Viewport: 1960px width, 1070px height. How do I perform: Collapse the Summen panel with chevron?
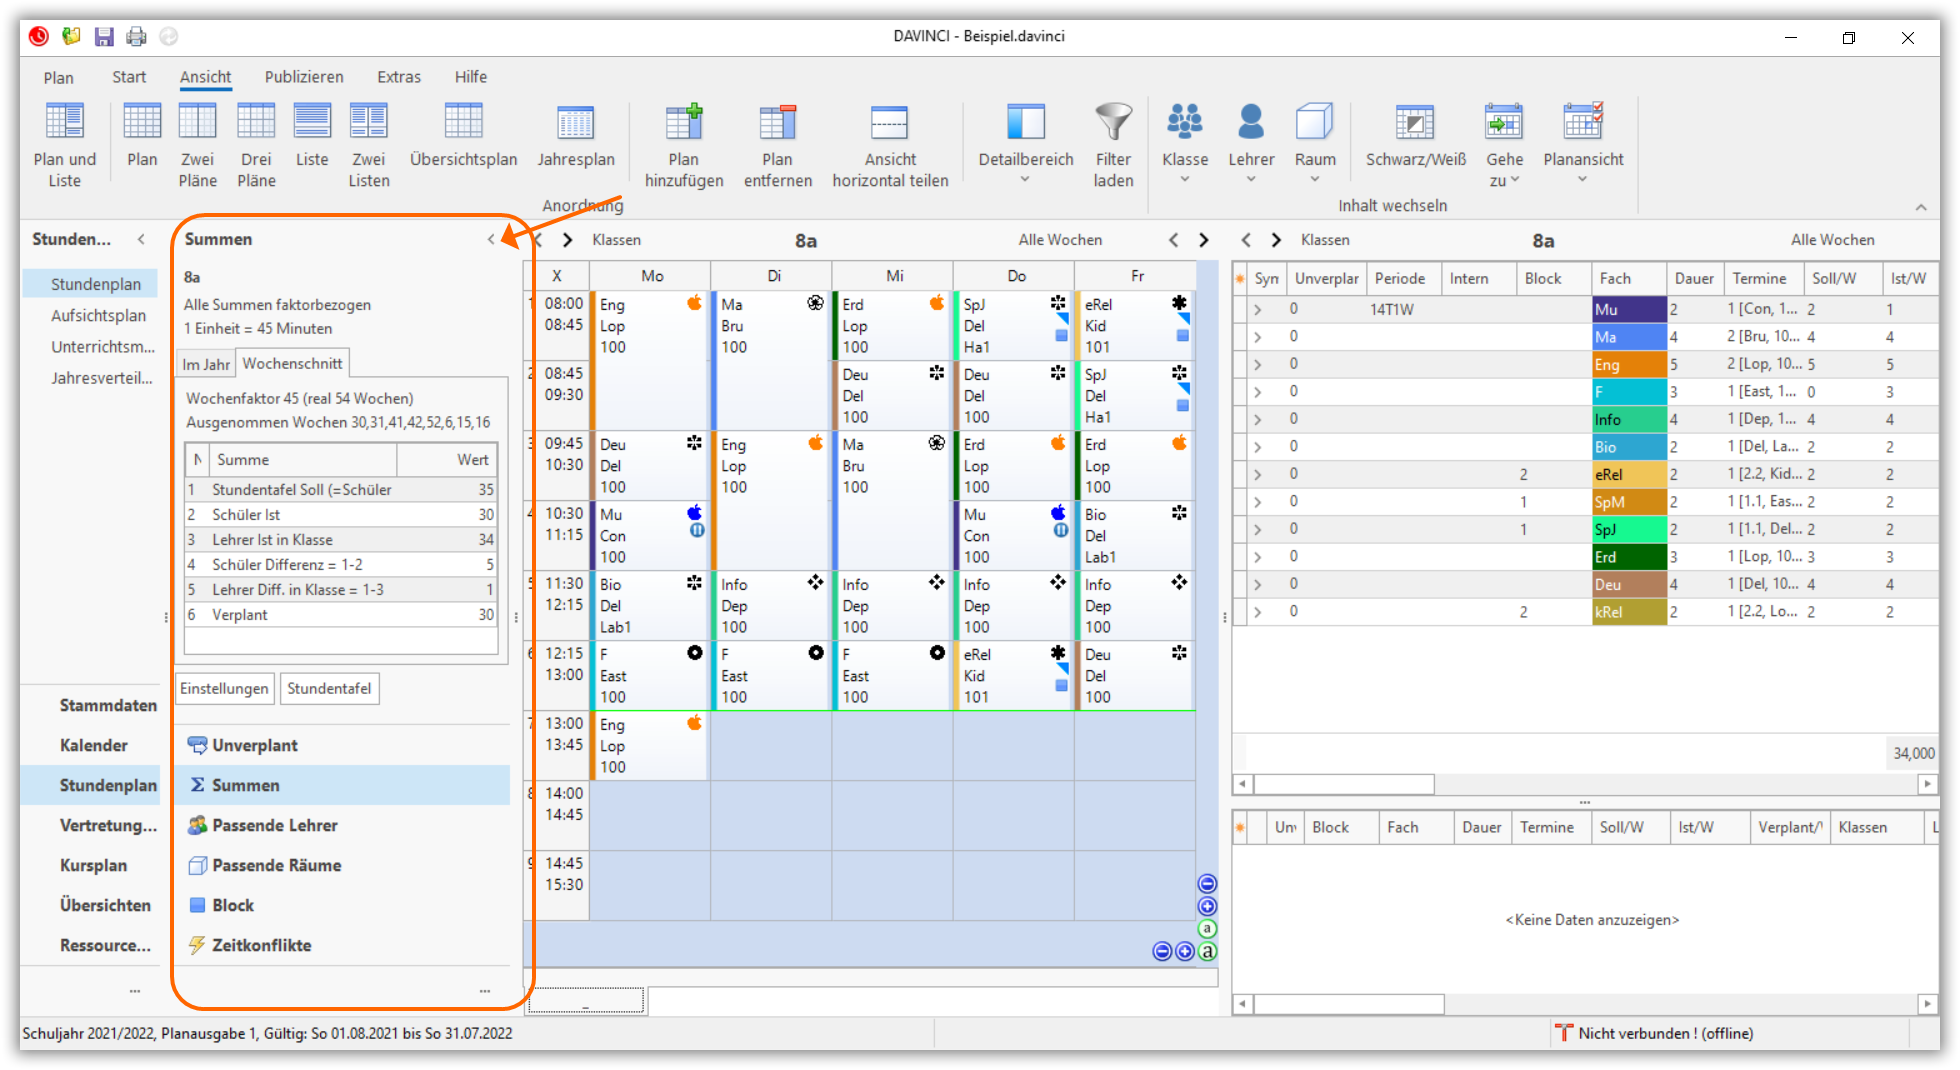pyautogui.click(x=491, y=240)
